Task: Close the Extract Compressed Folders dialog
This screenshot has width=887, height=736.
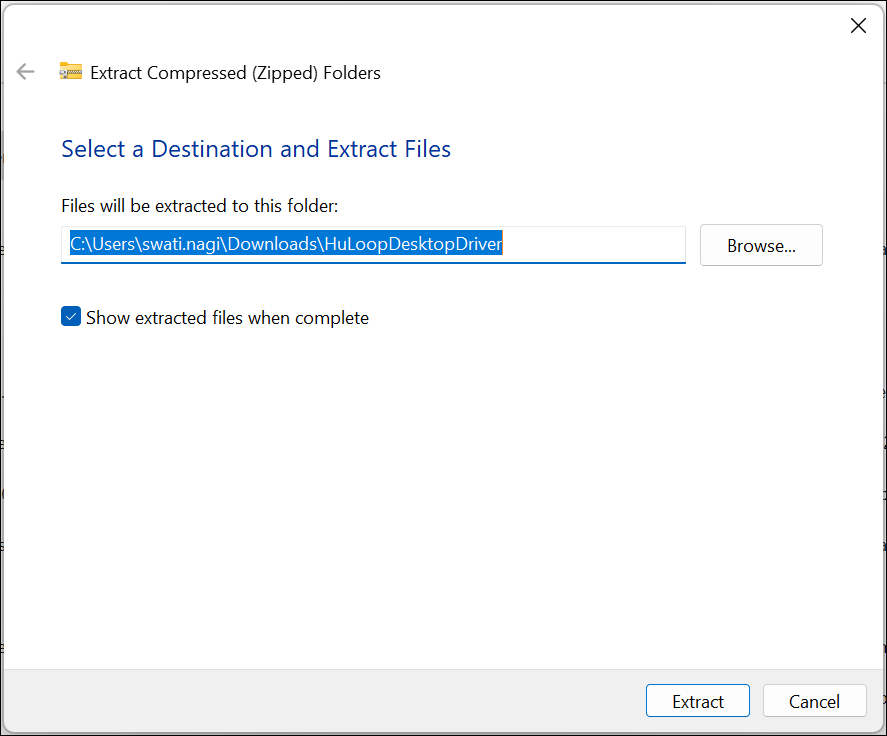Action: [857, 26]
